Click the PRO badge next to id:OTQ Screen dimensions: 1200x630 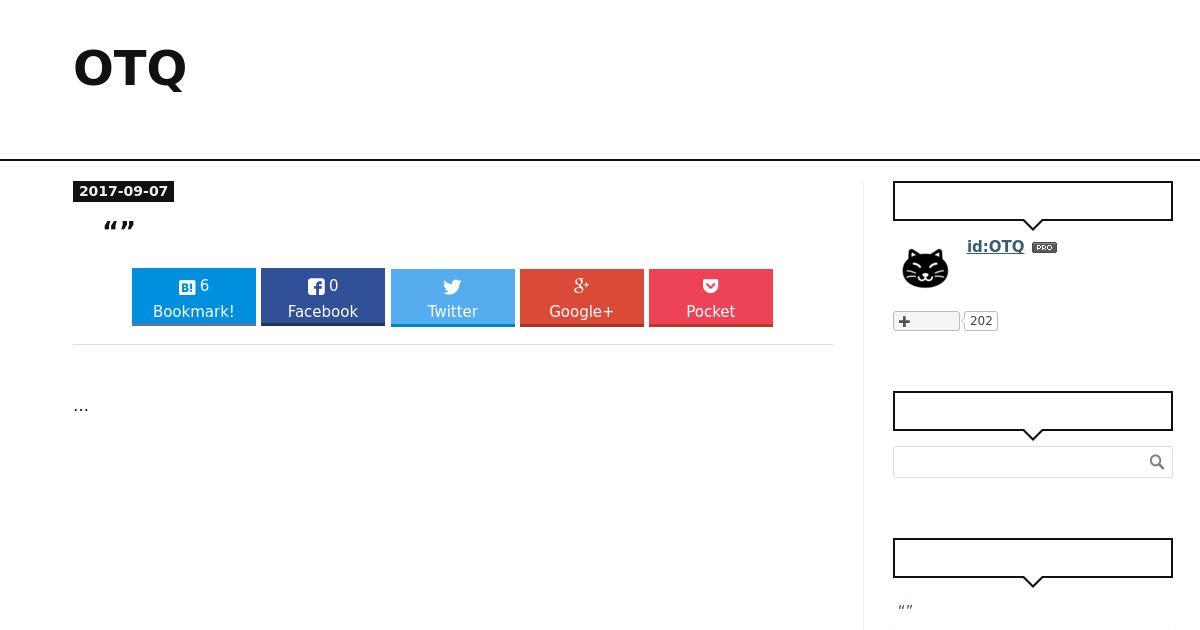1044,247
